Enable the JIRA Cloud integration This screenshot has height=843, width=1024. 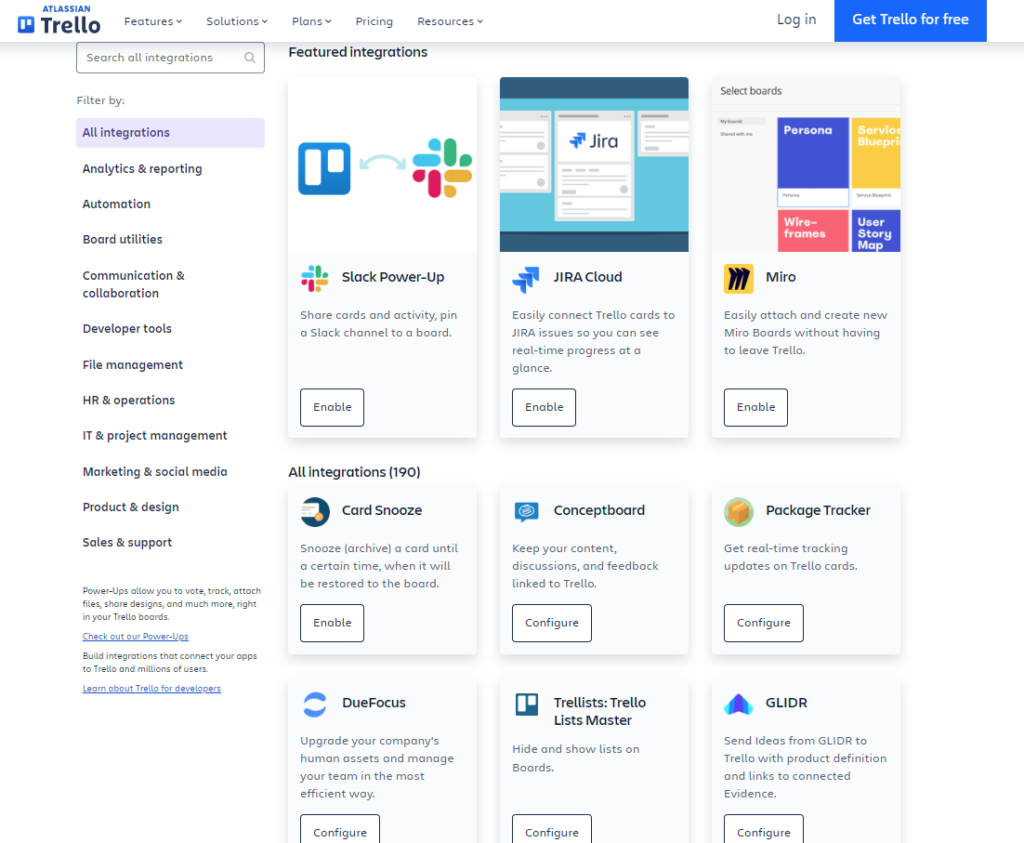point(544,407)
